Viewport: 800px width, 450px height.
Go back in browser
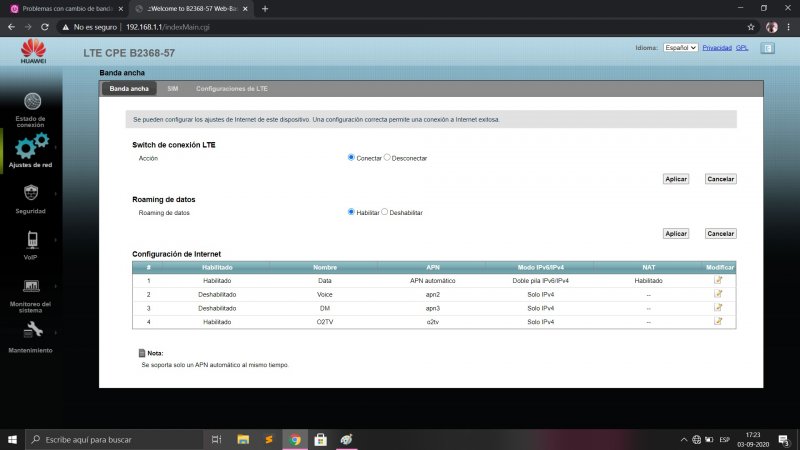[11, 27]
